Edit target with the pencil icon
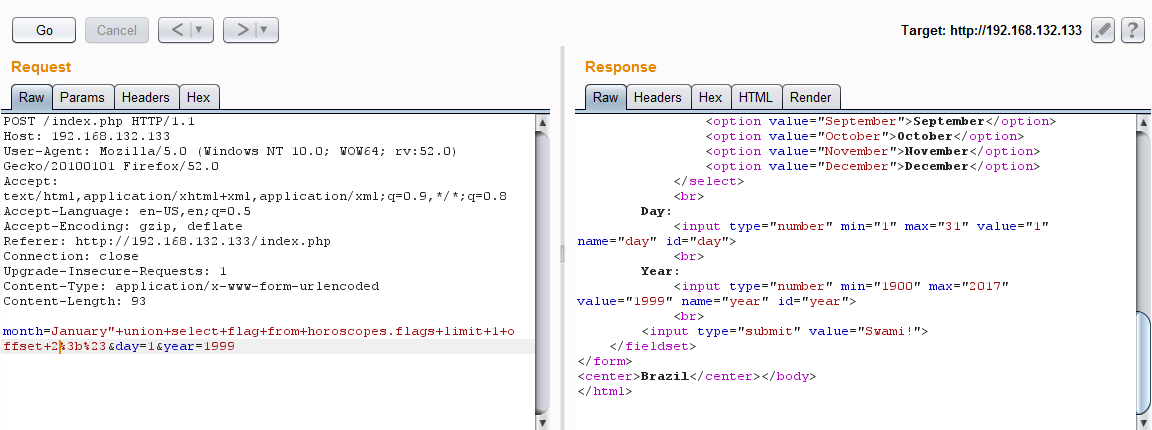1152x430 pixels. coord(1103,30)
